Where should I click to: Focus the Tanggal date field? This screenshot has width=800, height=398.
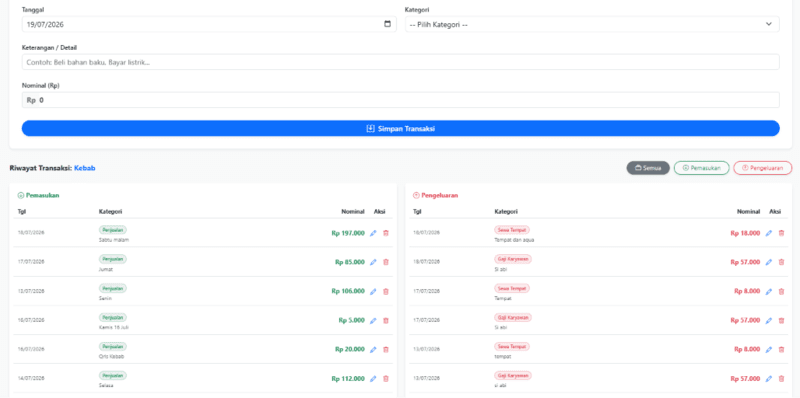(x=209, y=24)
